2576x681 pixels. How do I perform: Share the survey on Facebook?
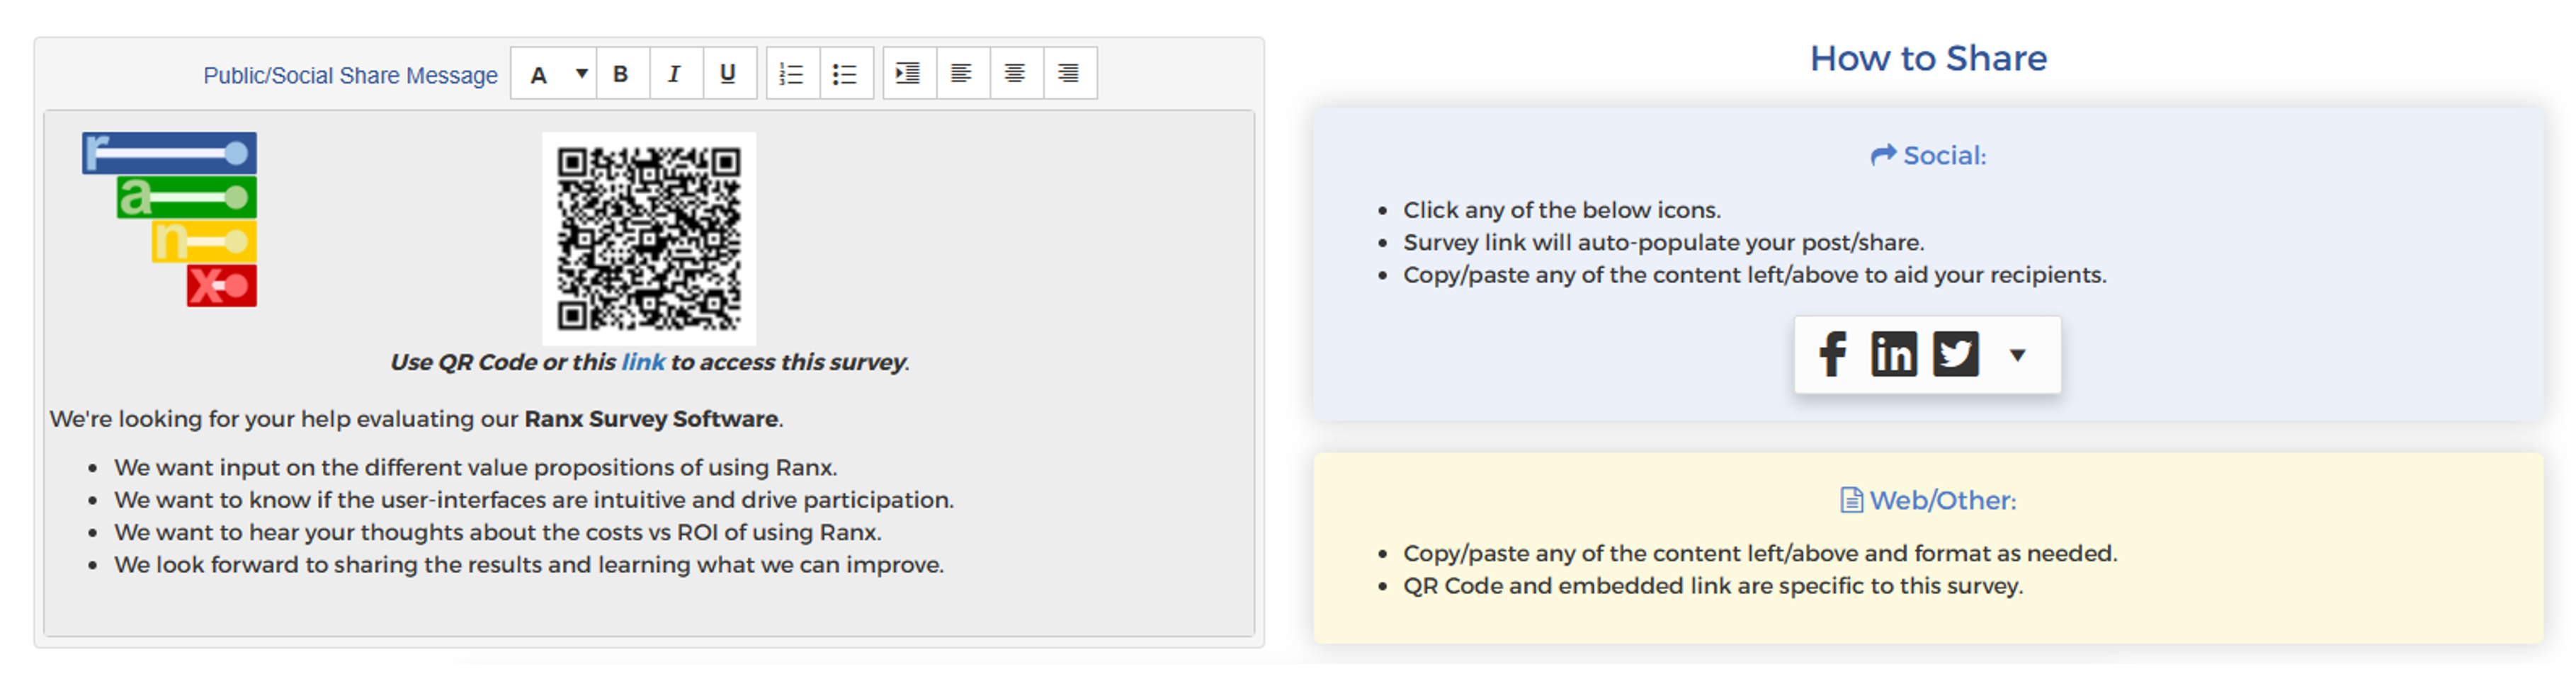pos(1833,353)
